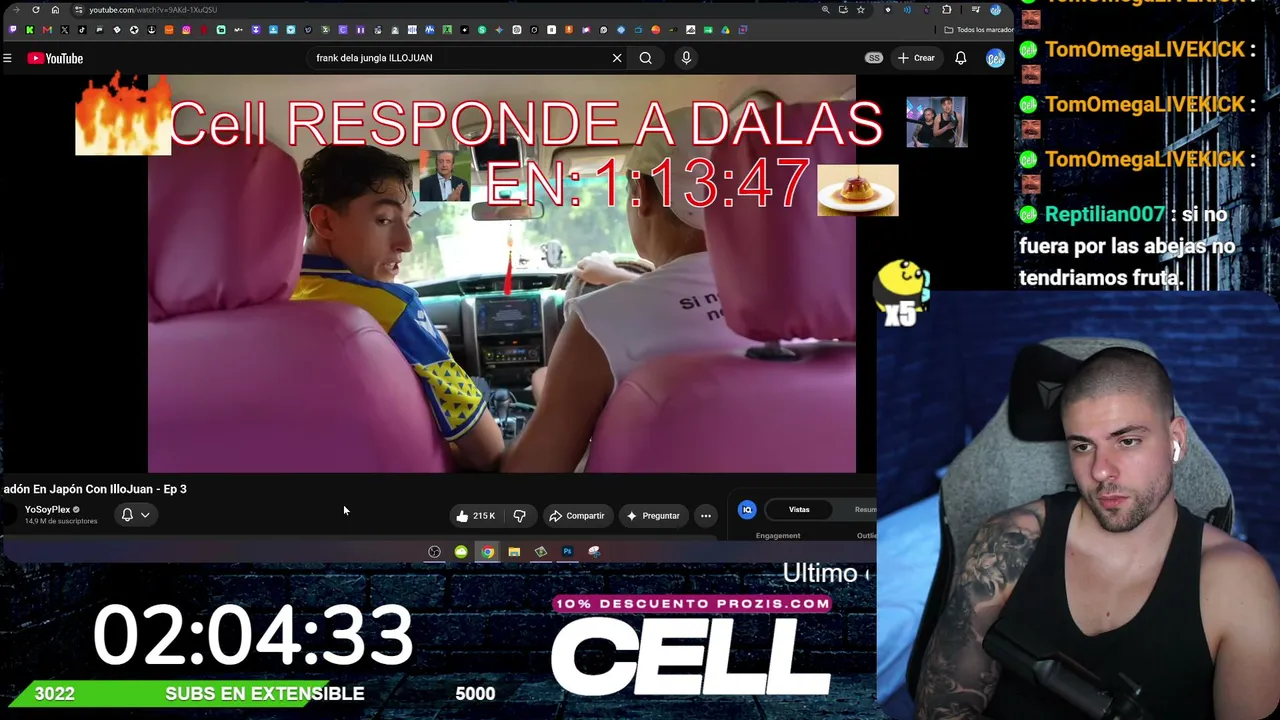Like the video with 215 K likes

[x=475, y=516]
